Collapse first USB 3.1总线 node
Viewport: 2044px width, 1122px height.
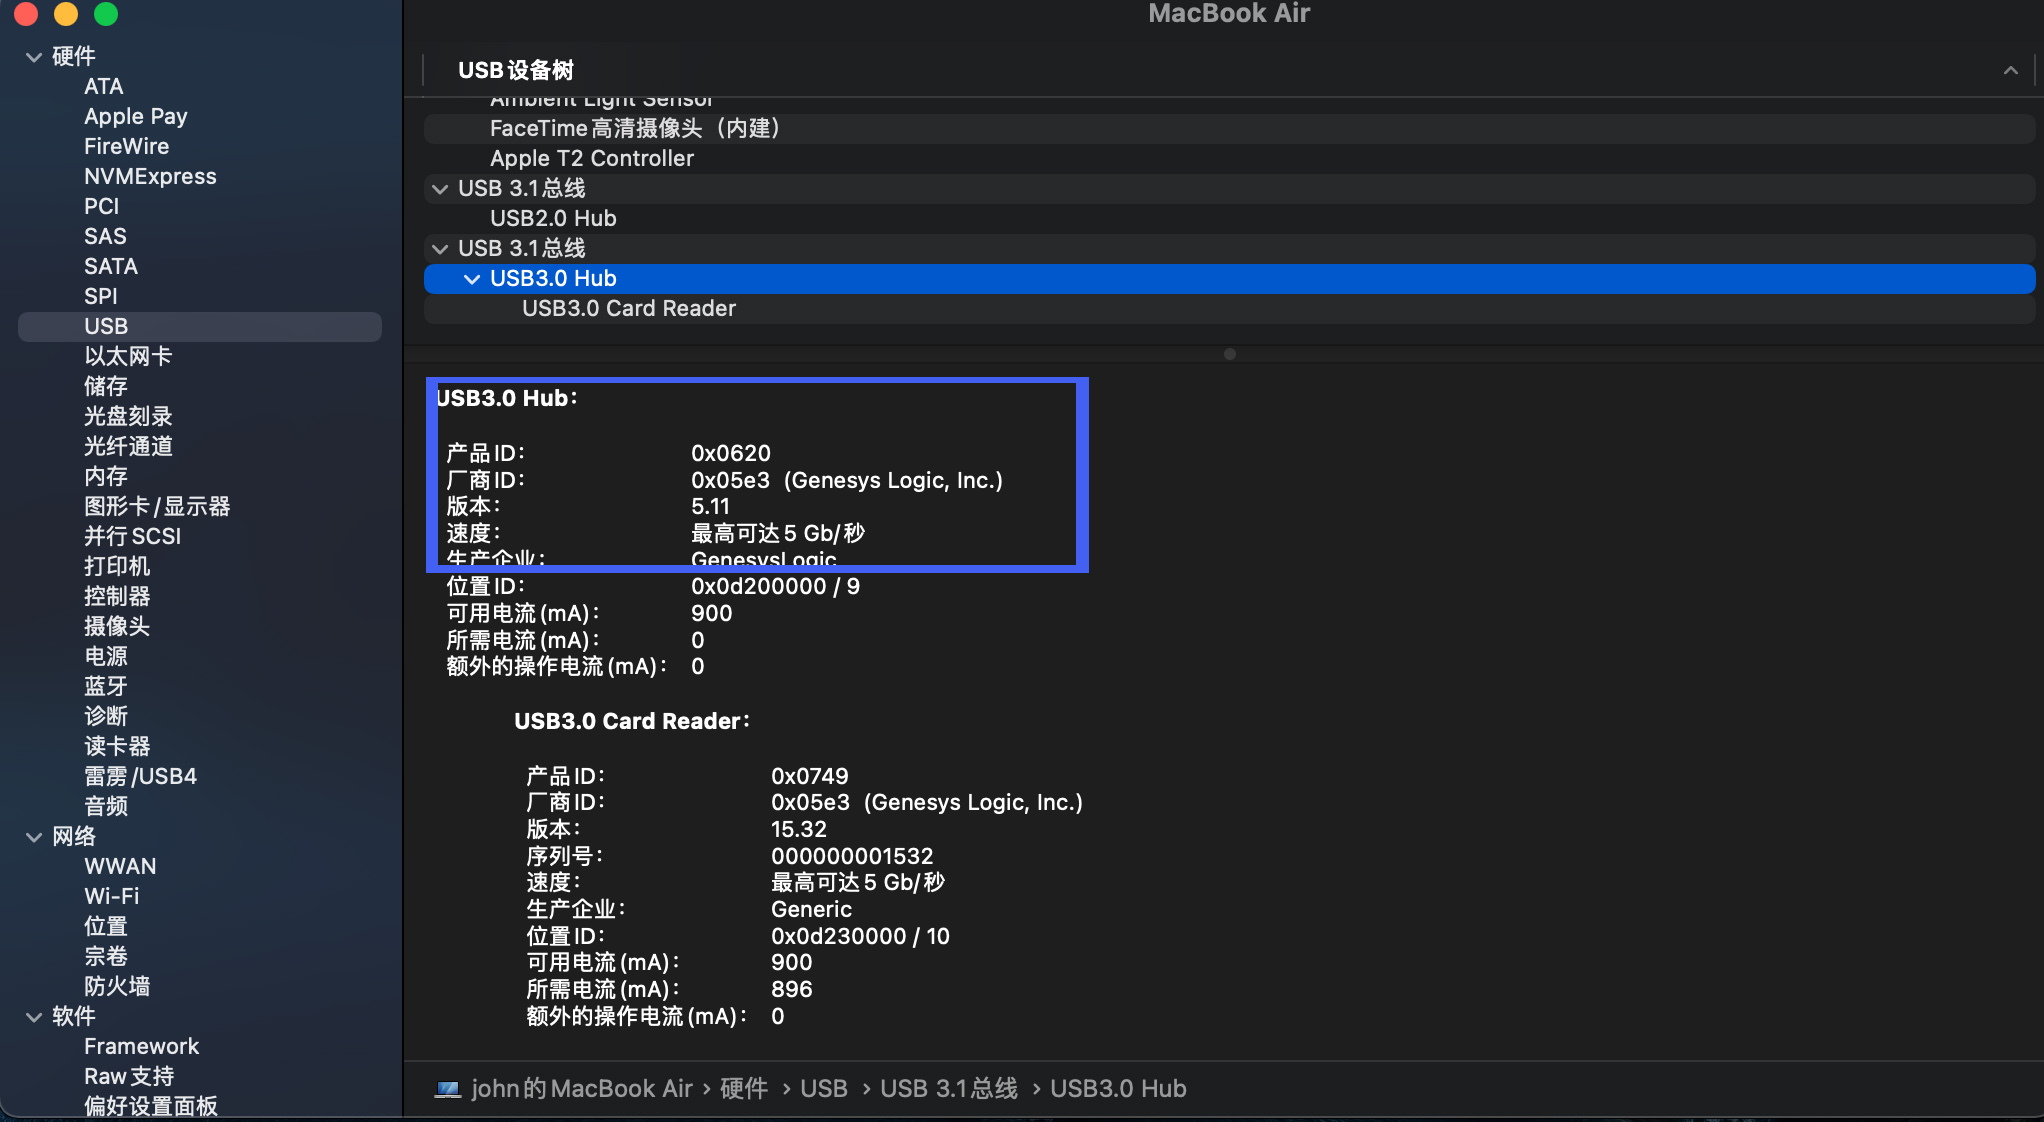coord(440,189)
